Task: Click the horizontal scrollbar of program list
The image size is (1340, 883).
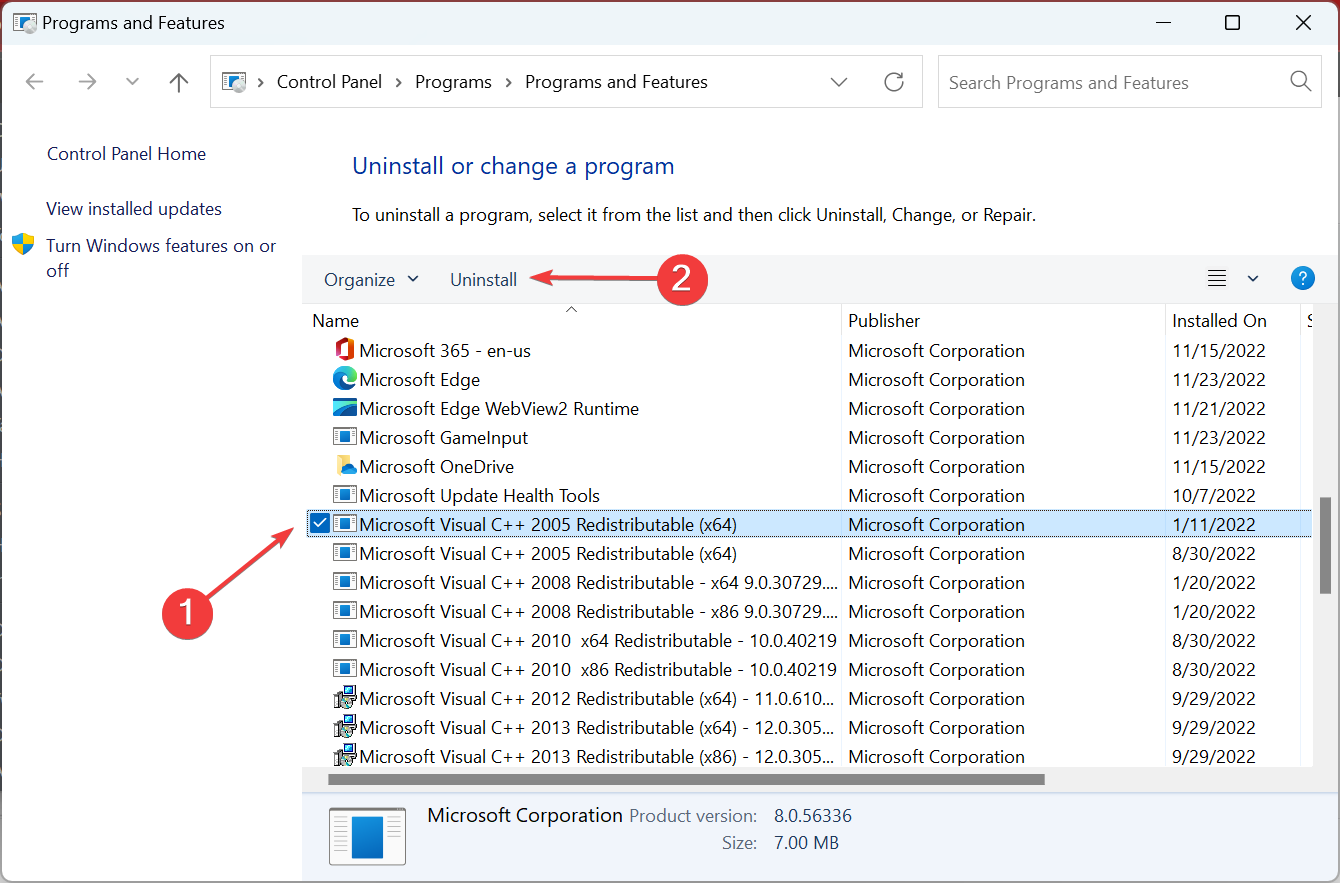Action: pyautogui.click(x=686, y=779)
